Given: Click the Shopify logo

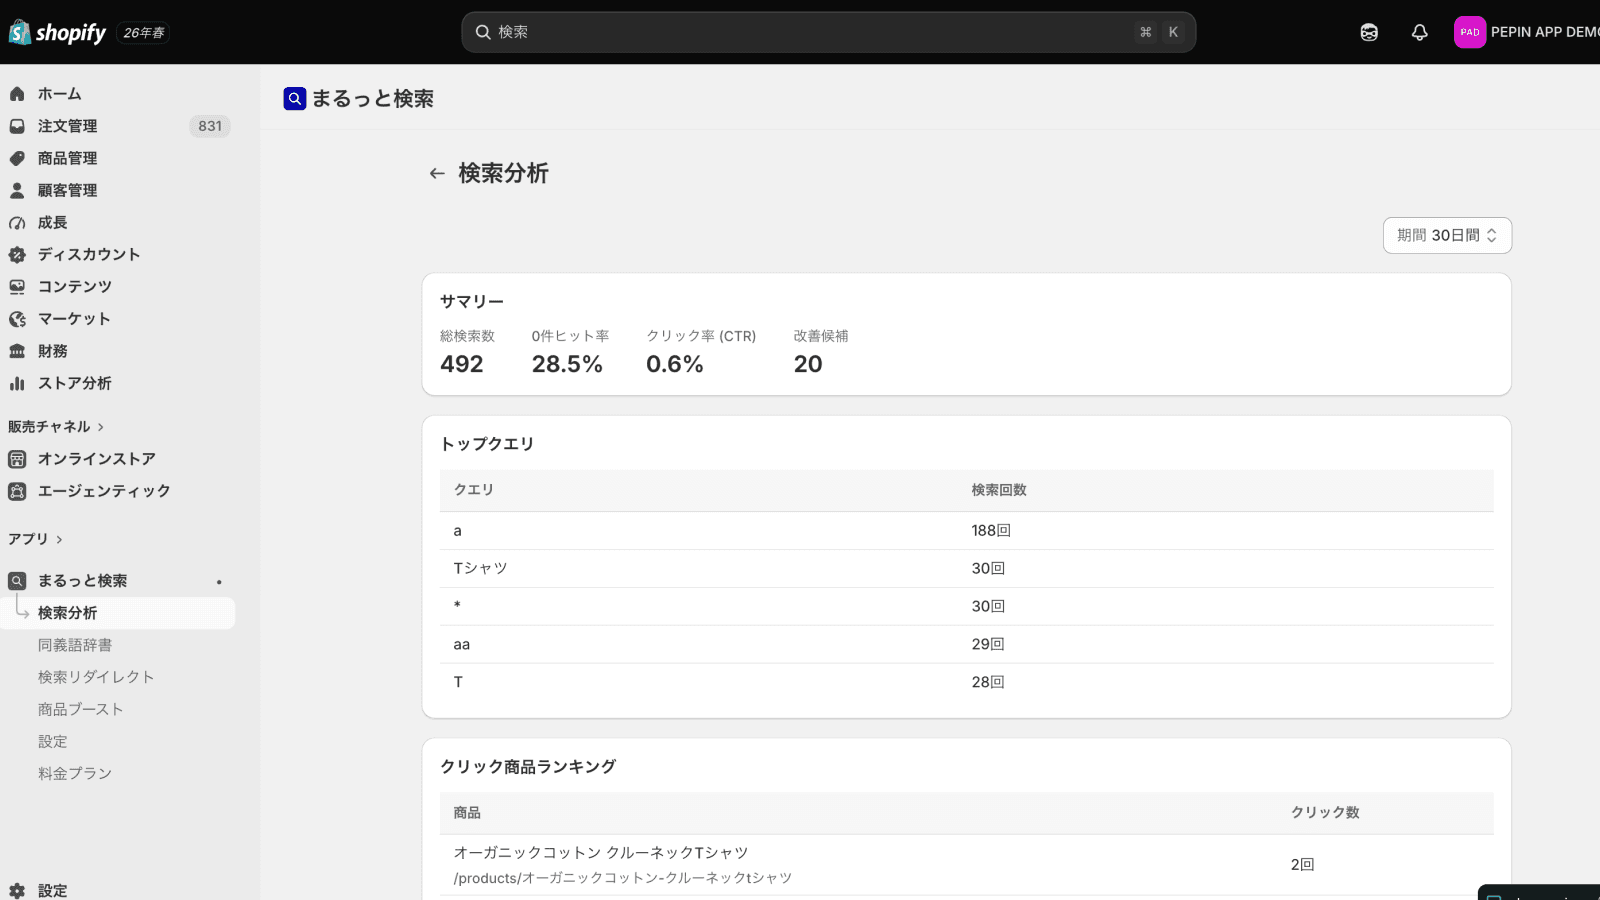Looking at the screenshot, I should coord(57,32).
